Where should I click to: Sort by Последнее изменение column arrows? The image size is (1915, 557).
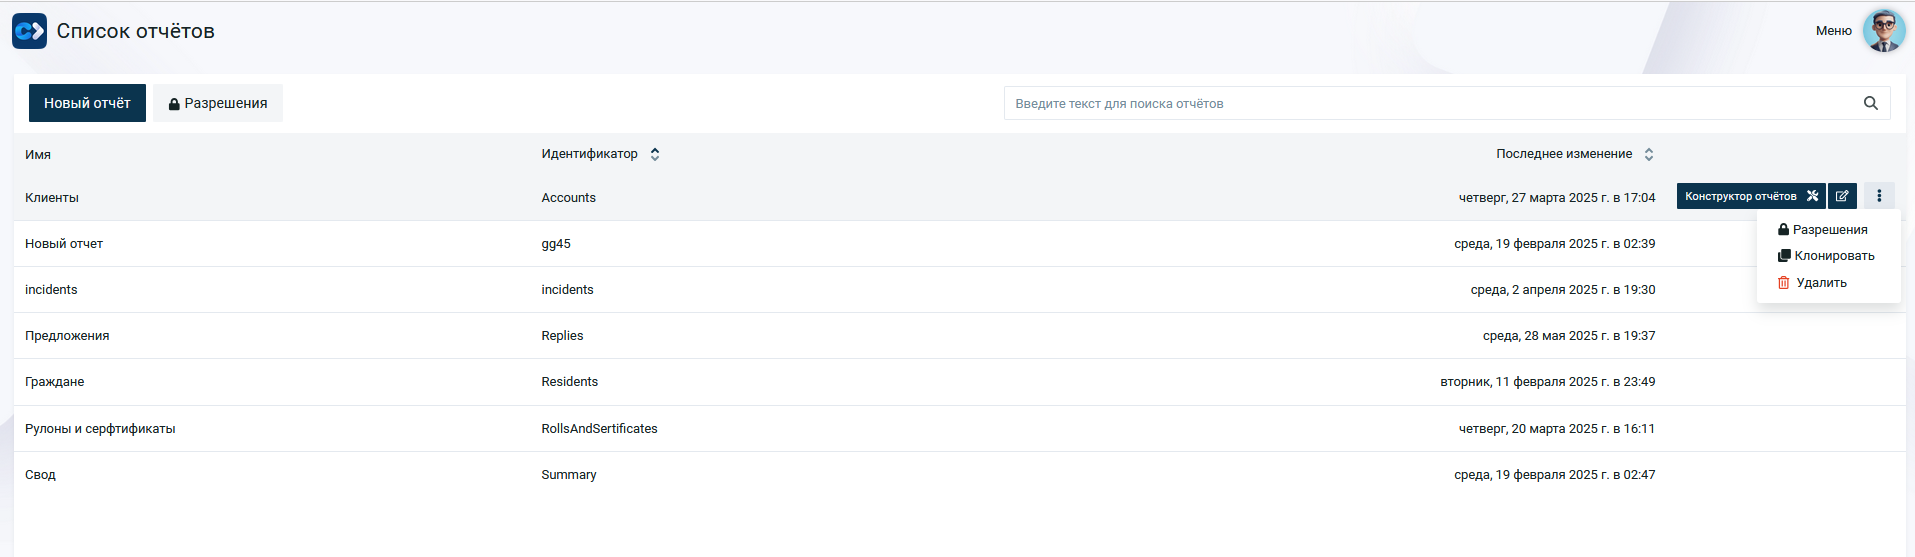point(1649,154)
